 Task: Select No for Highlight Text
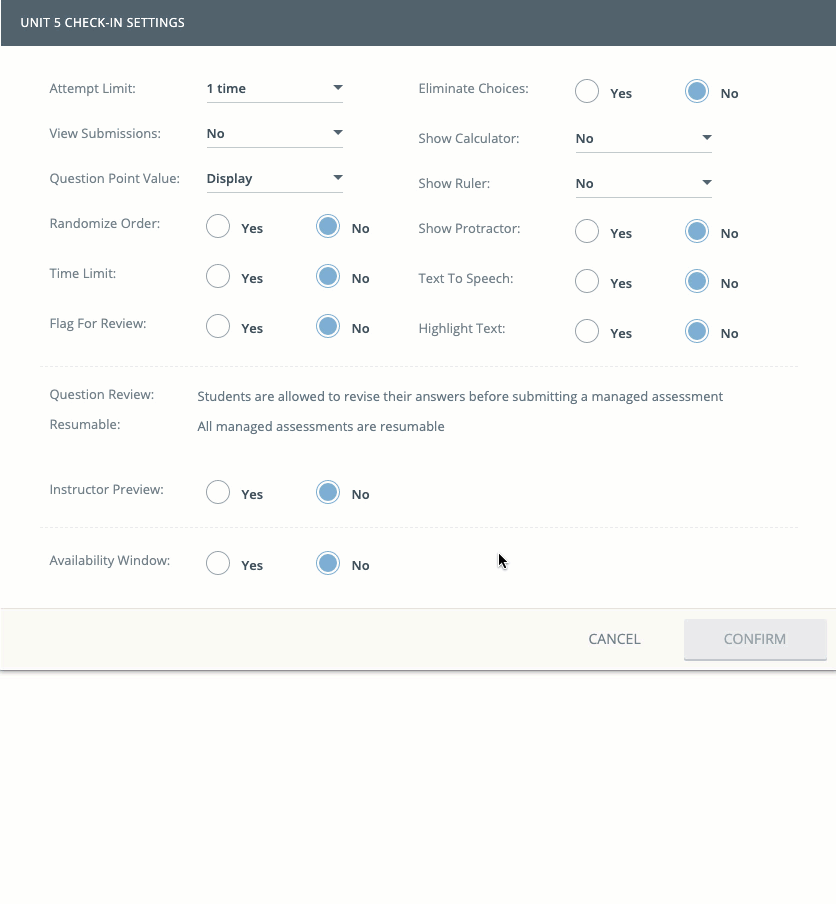(697, 332)
